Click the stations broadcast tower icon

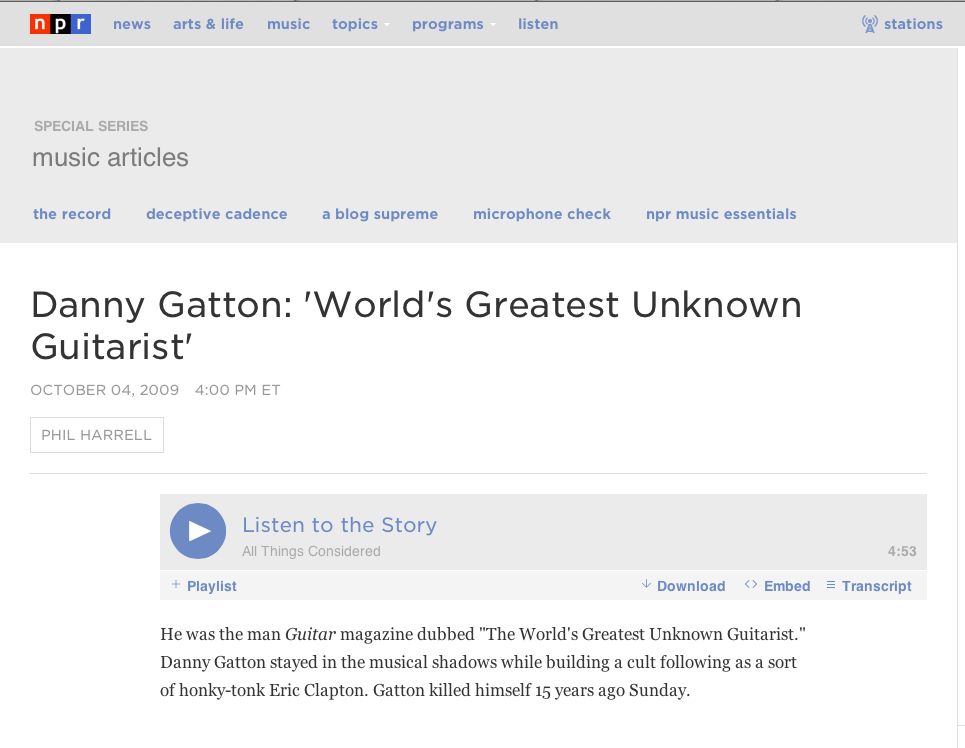(x=870, y=24)
